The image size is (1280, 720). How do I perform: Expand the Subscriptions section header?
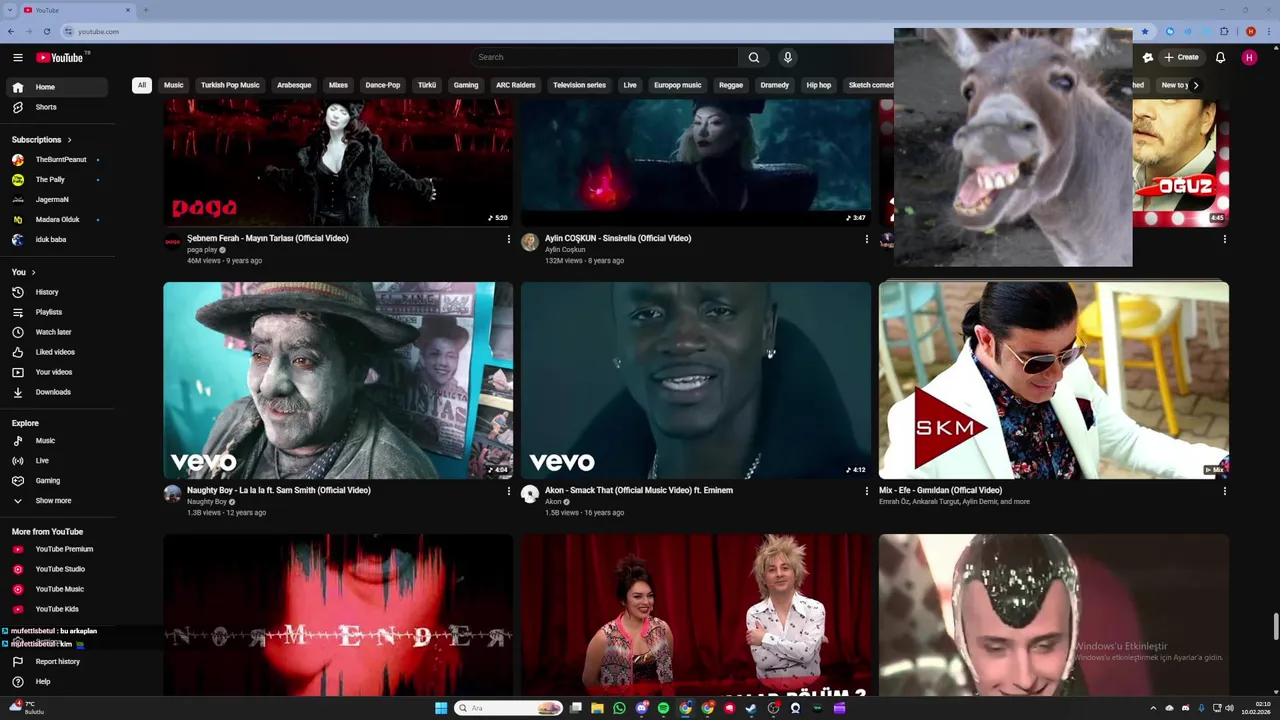click(42, 140)
